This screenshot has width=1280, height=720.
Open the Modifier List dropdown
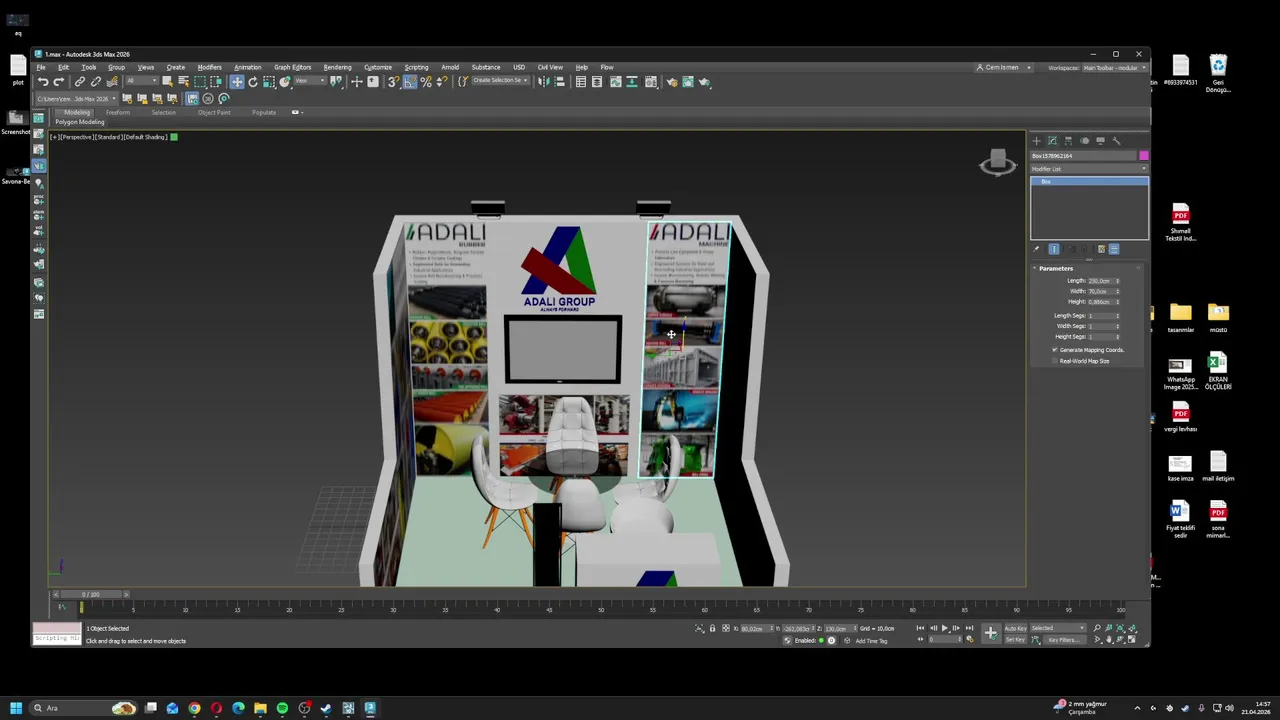point(1089,169)
